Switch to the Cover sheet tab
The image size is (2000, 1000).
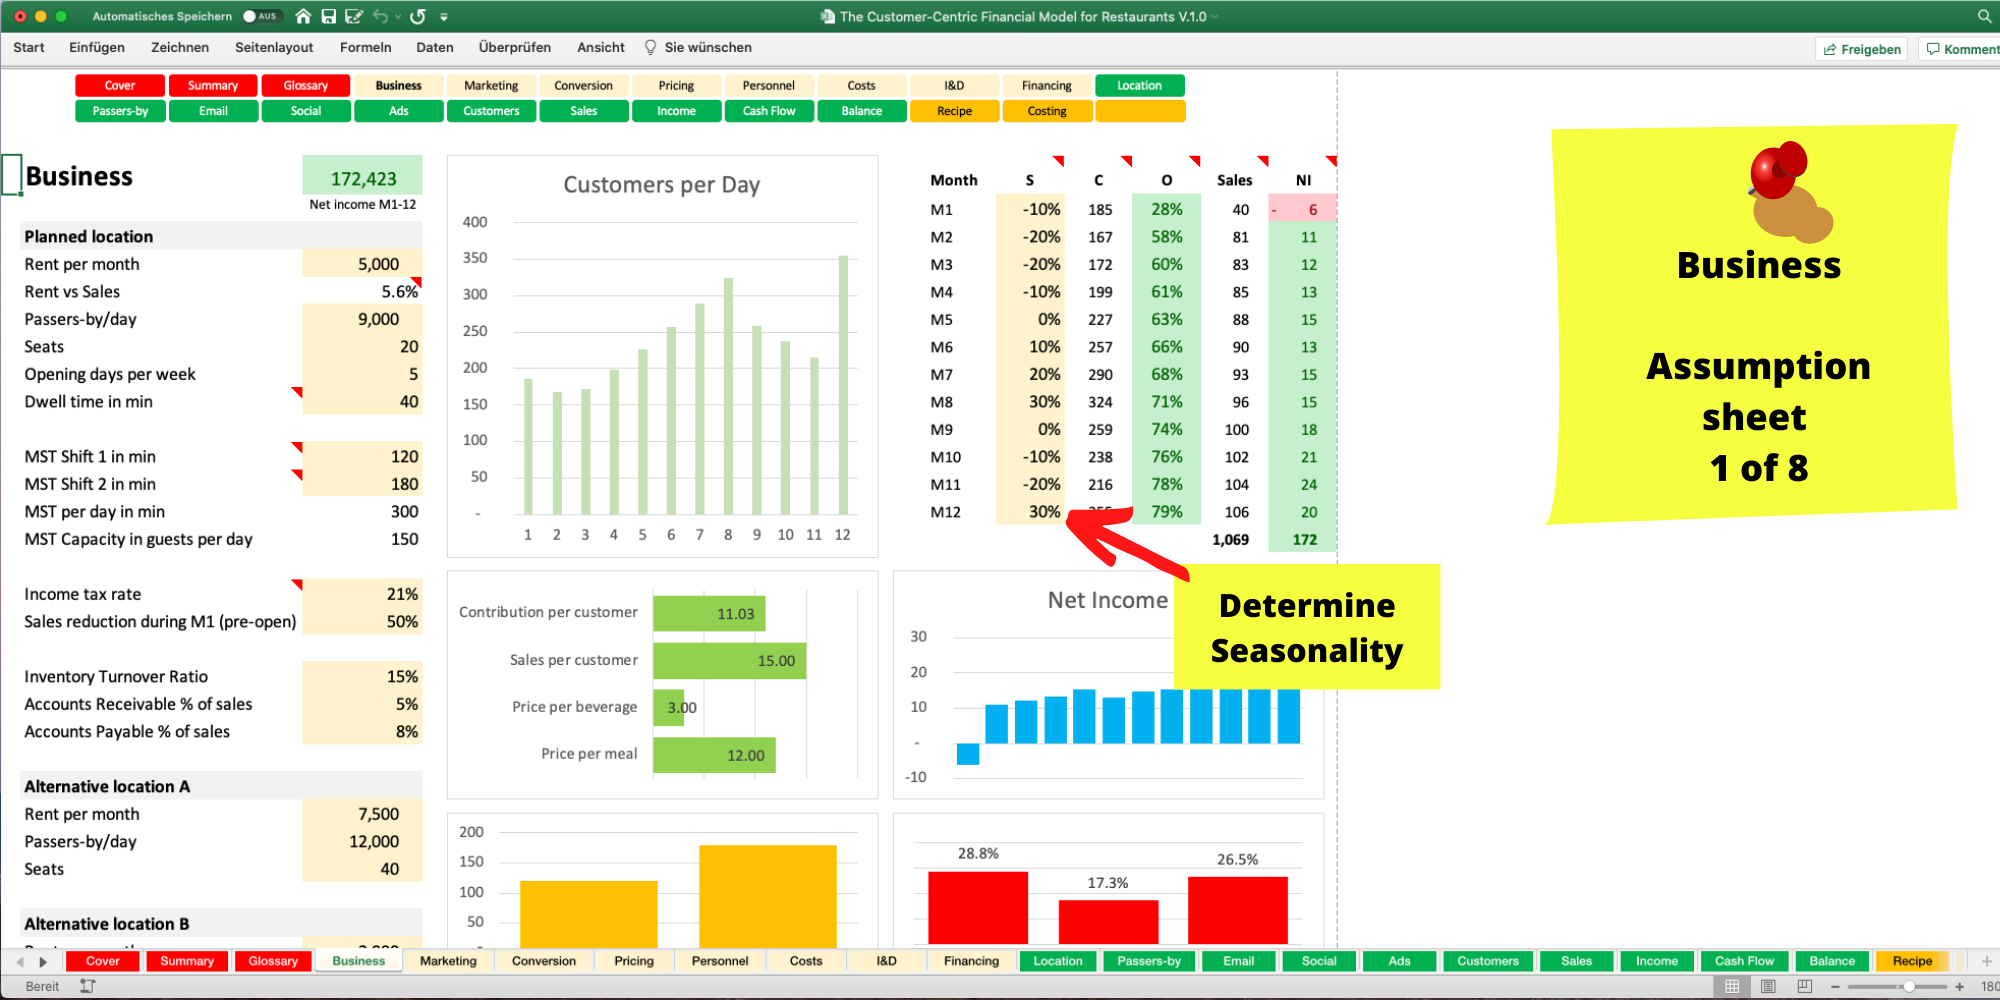(102, 961)
